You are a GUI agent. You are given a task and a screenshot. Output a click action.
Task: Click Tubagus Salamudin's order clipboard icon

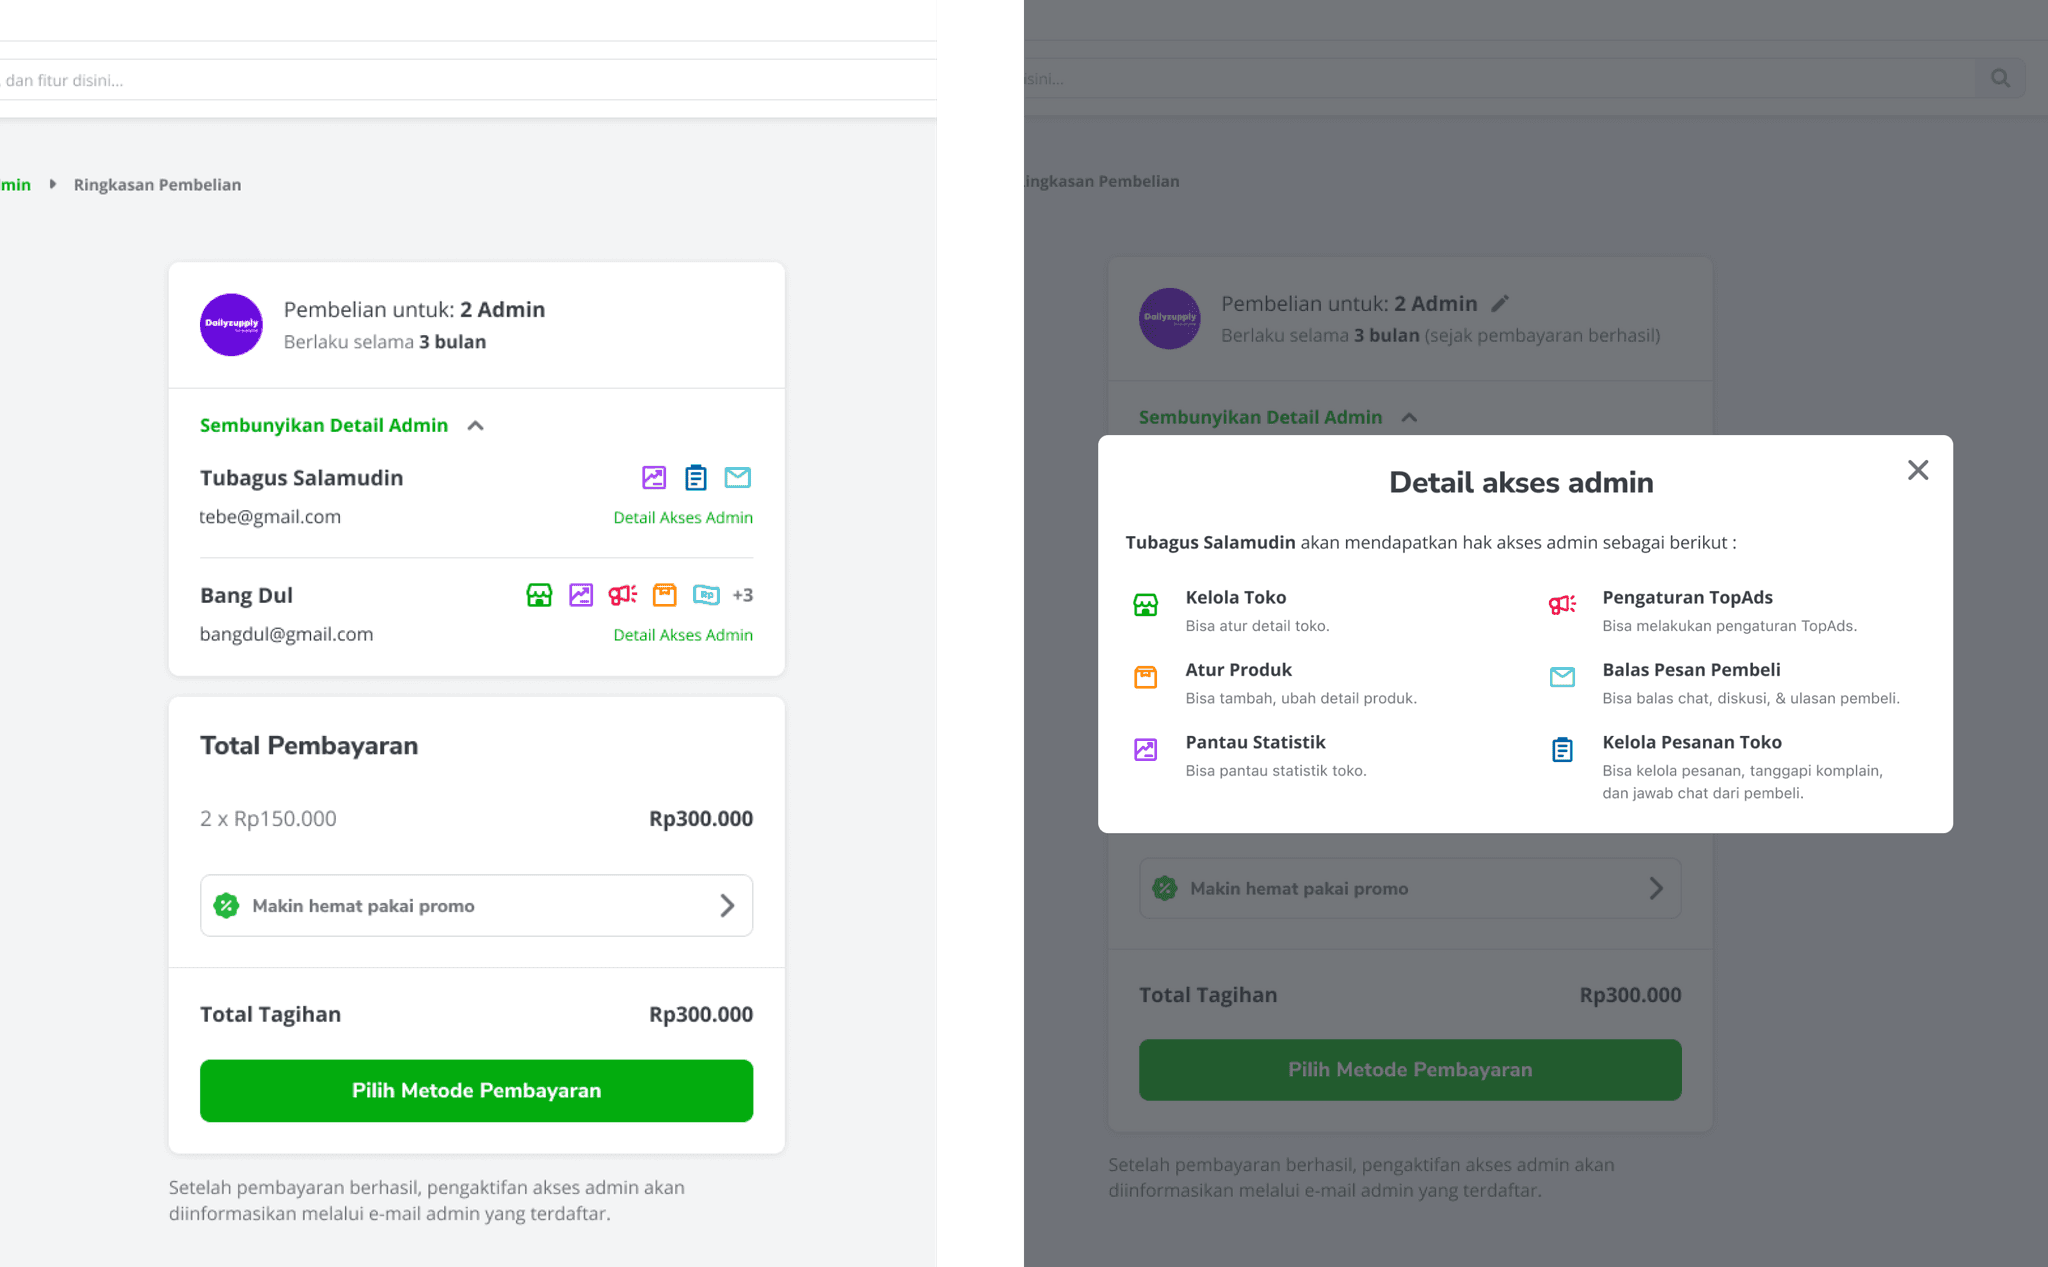[x=696, y=478]
